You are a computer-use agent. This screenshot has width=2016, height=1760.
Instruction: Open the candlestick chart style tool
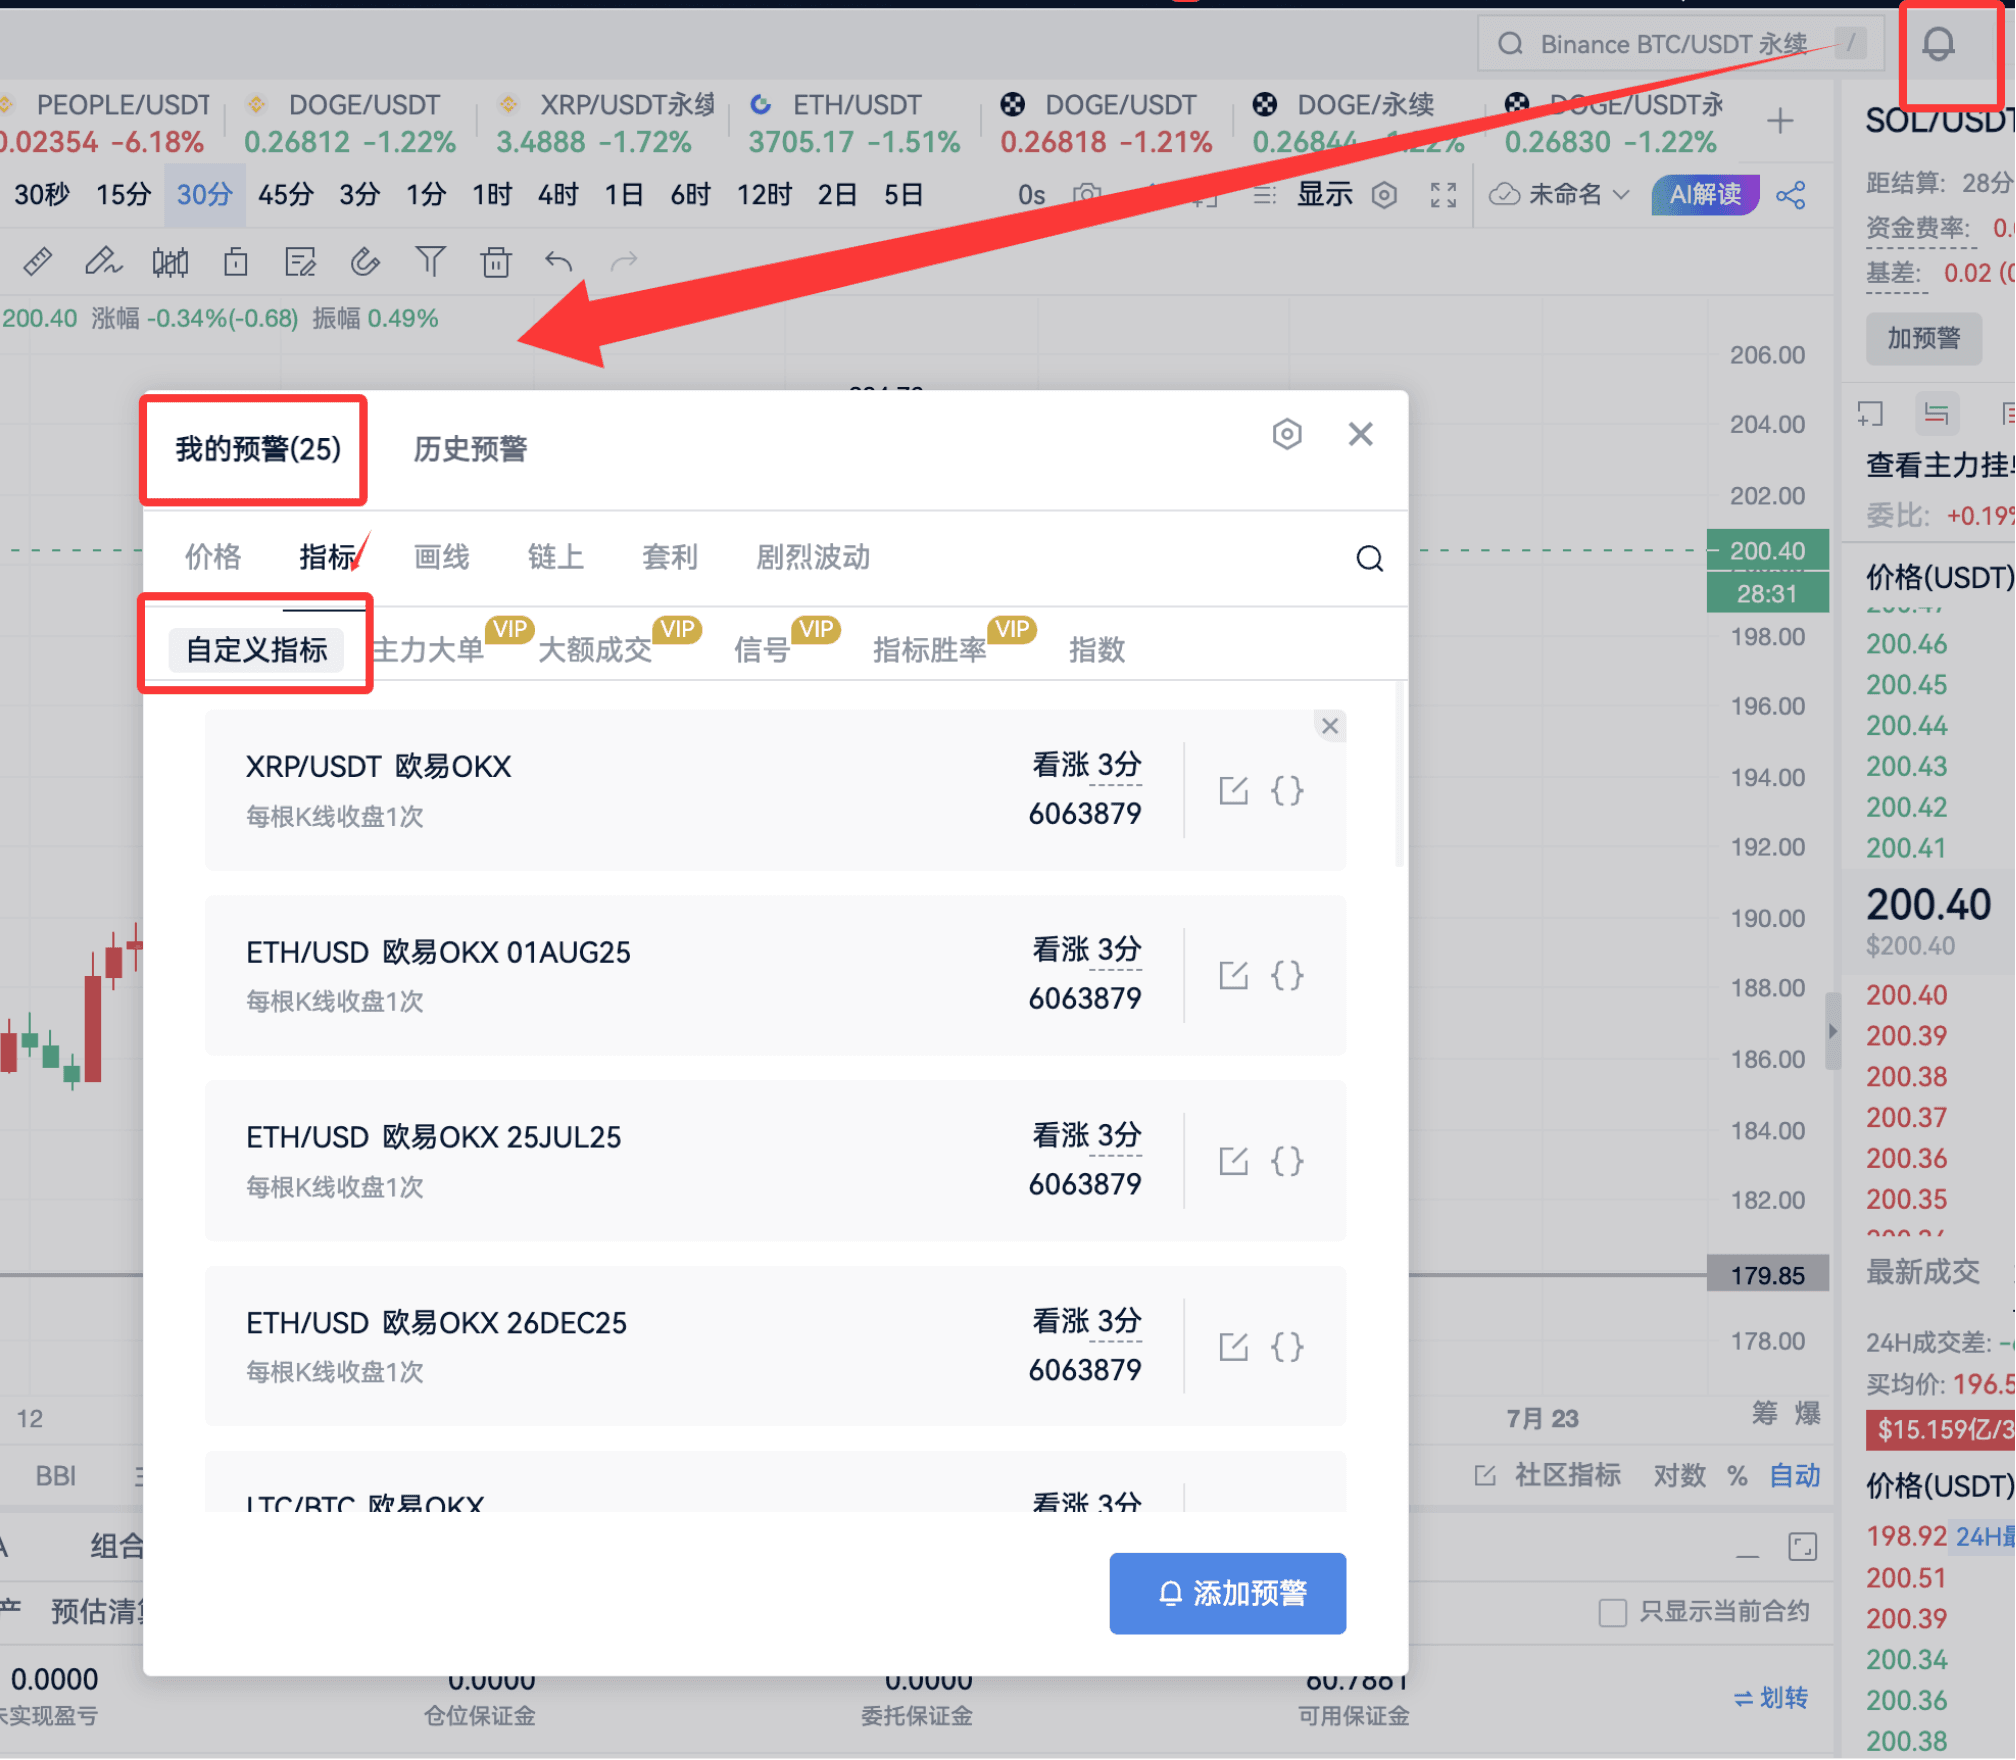coord(170,262)
